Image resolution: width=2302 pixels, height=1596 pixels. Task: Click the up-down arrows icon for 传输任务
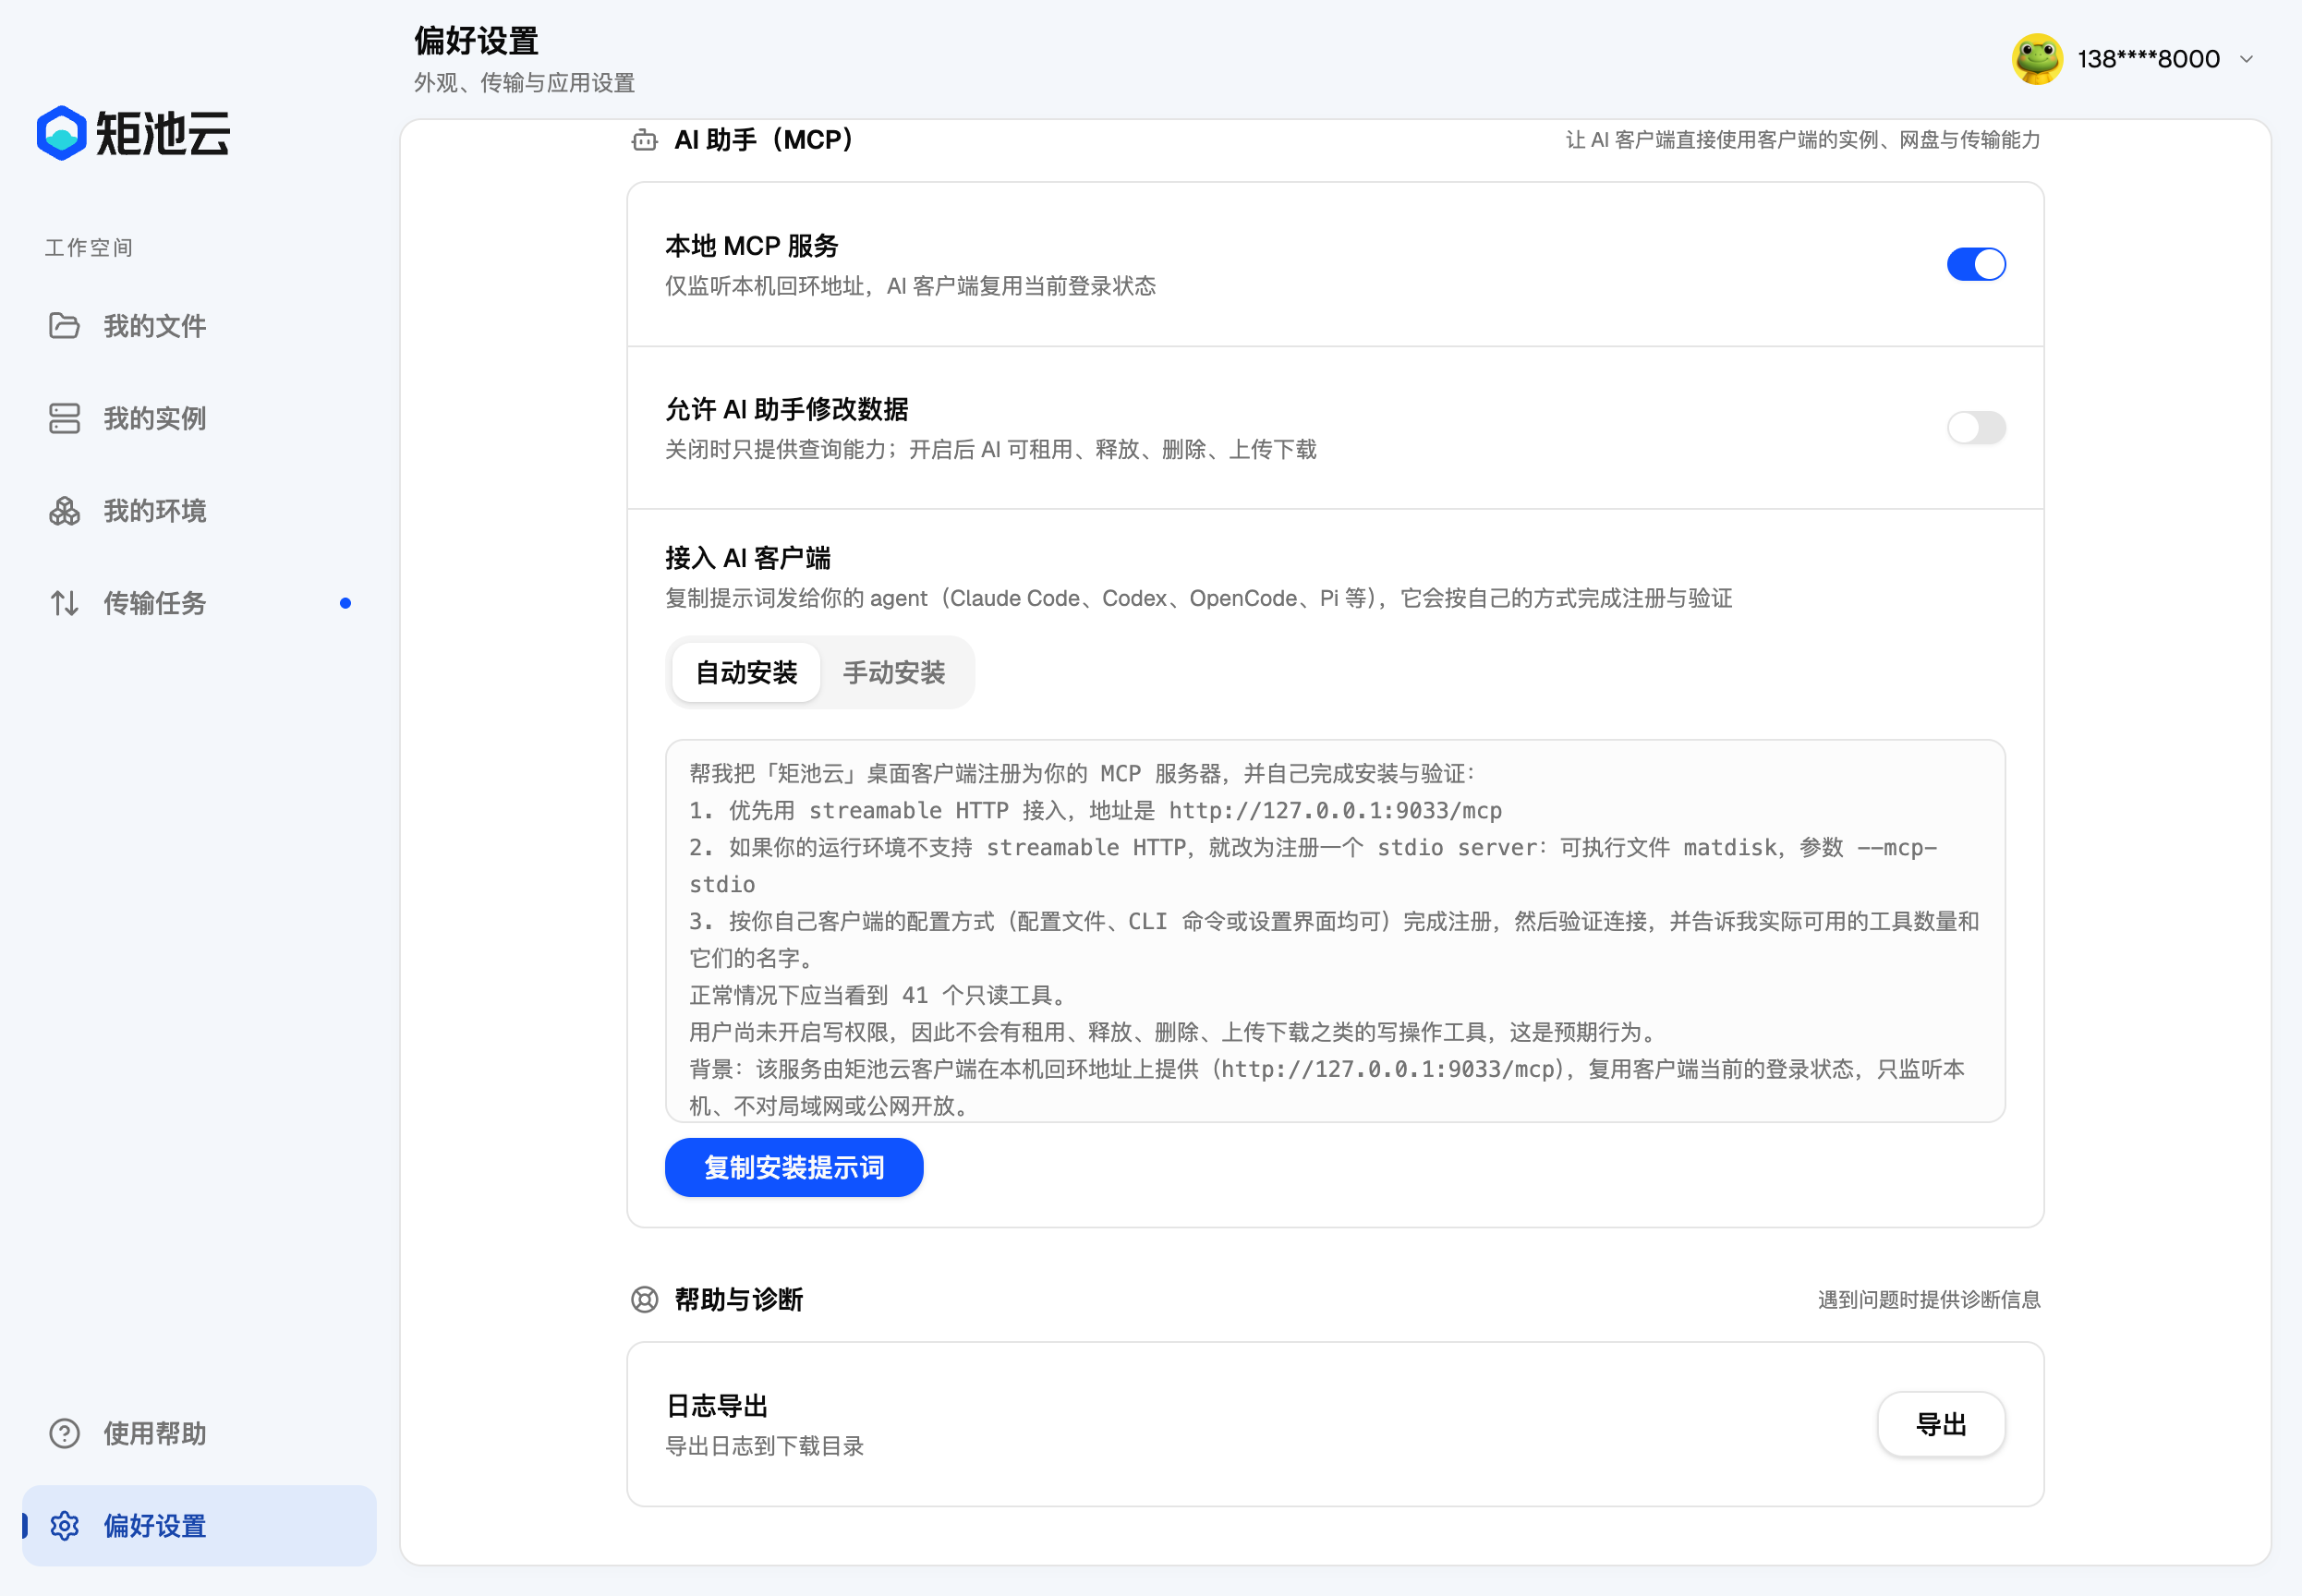tap(64, 603)
